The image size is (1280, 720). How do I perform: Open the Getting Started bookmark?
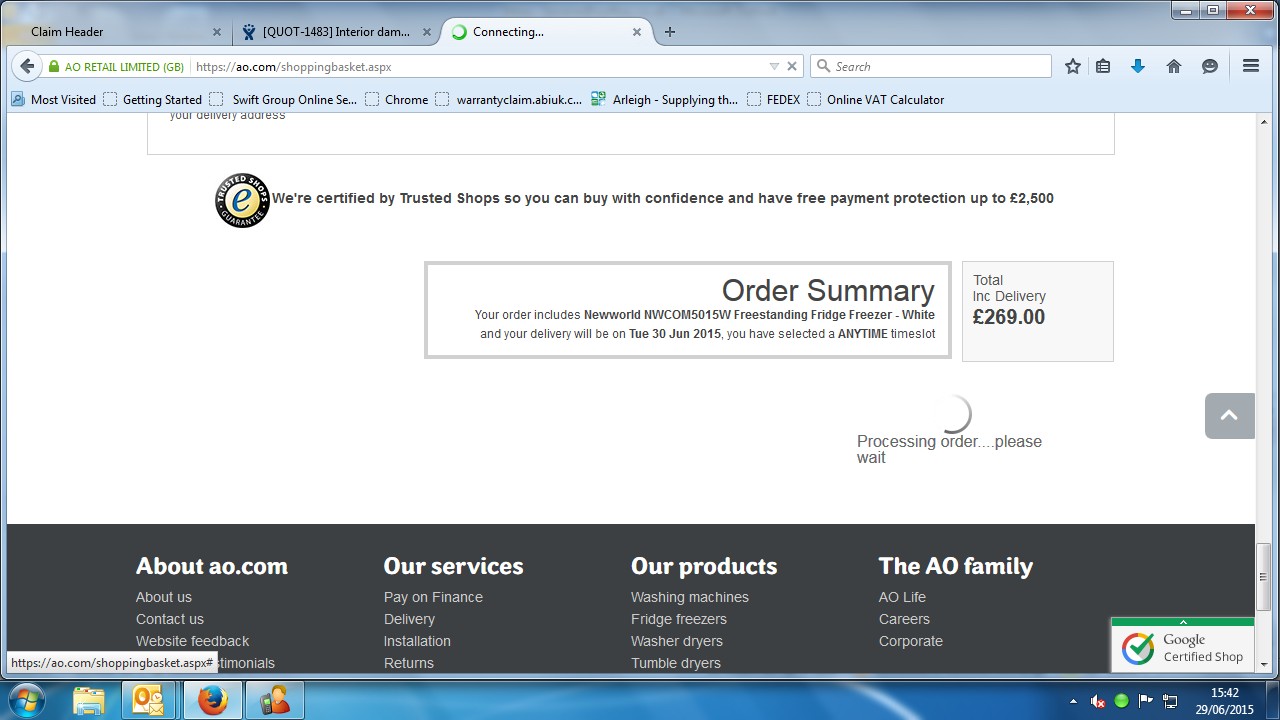point(152,99)
